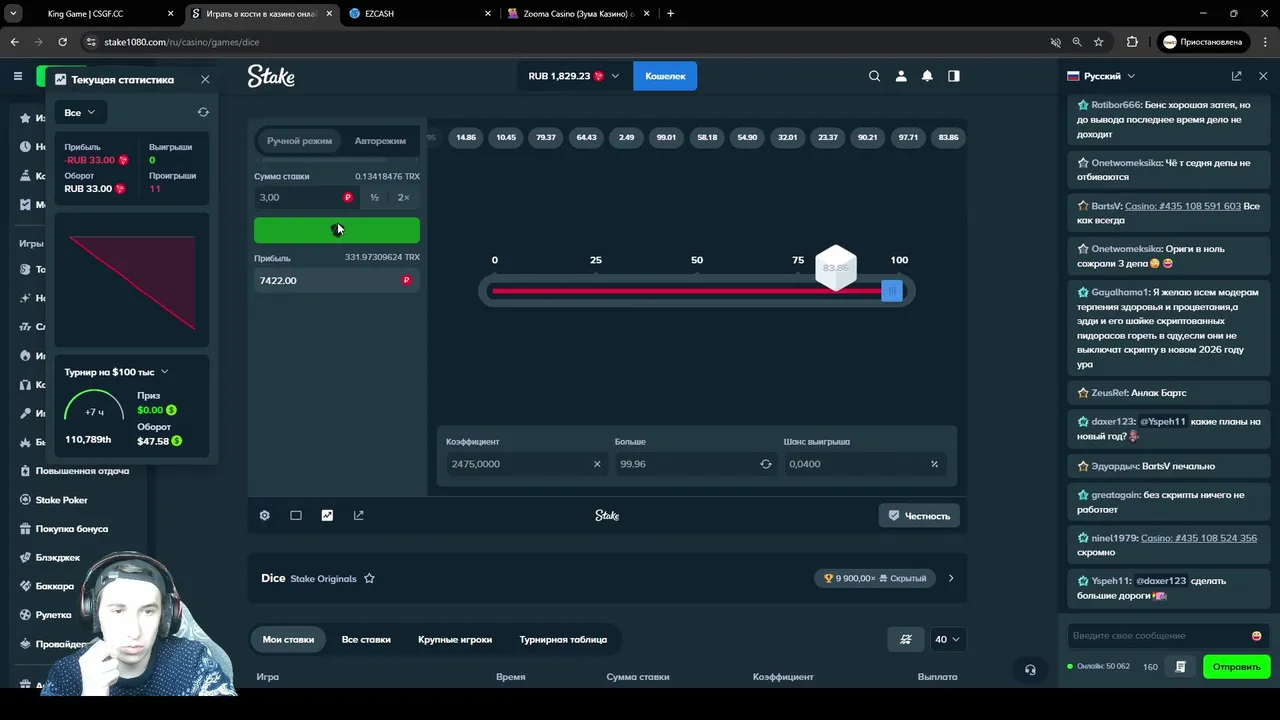The height and width of the screenshot is (720, 1280).
Task: Open the 9 900,00× hidden big win badge
Action: [x=875, y=578]
